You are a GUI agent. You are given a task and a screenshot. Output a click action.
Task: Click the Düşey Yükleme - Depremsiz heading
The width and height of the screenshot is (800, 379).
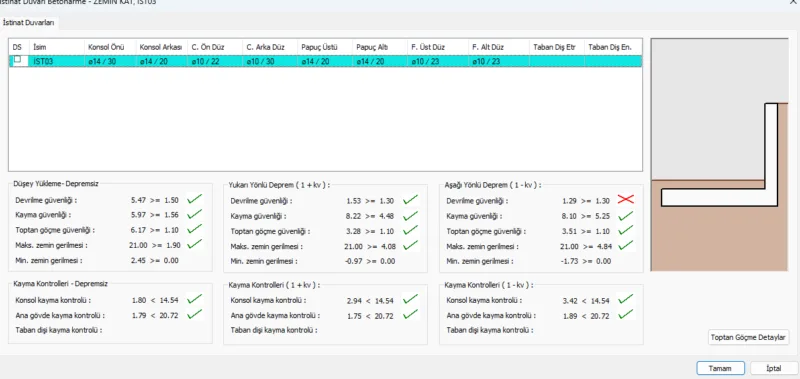click(x=55, y=184)
